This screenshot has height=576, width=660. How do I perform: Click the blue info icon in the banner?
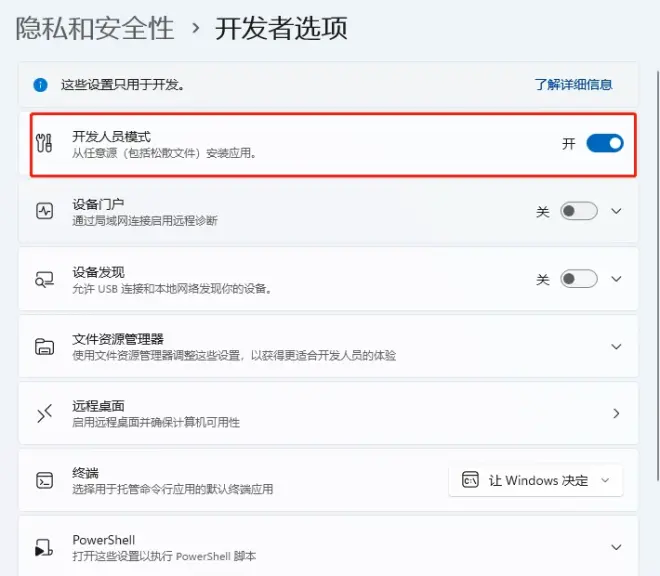(40, 85)
